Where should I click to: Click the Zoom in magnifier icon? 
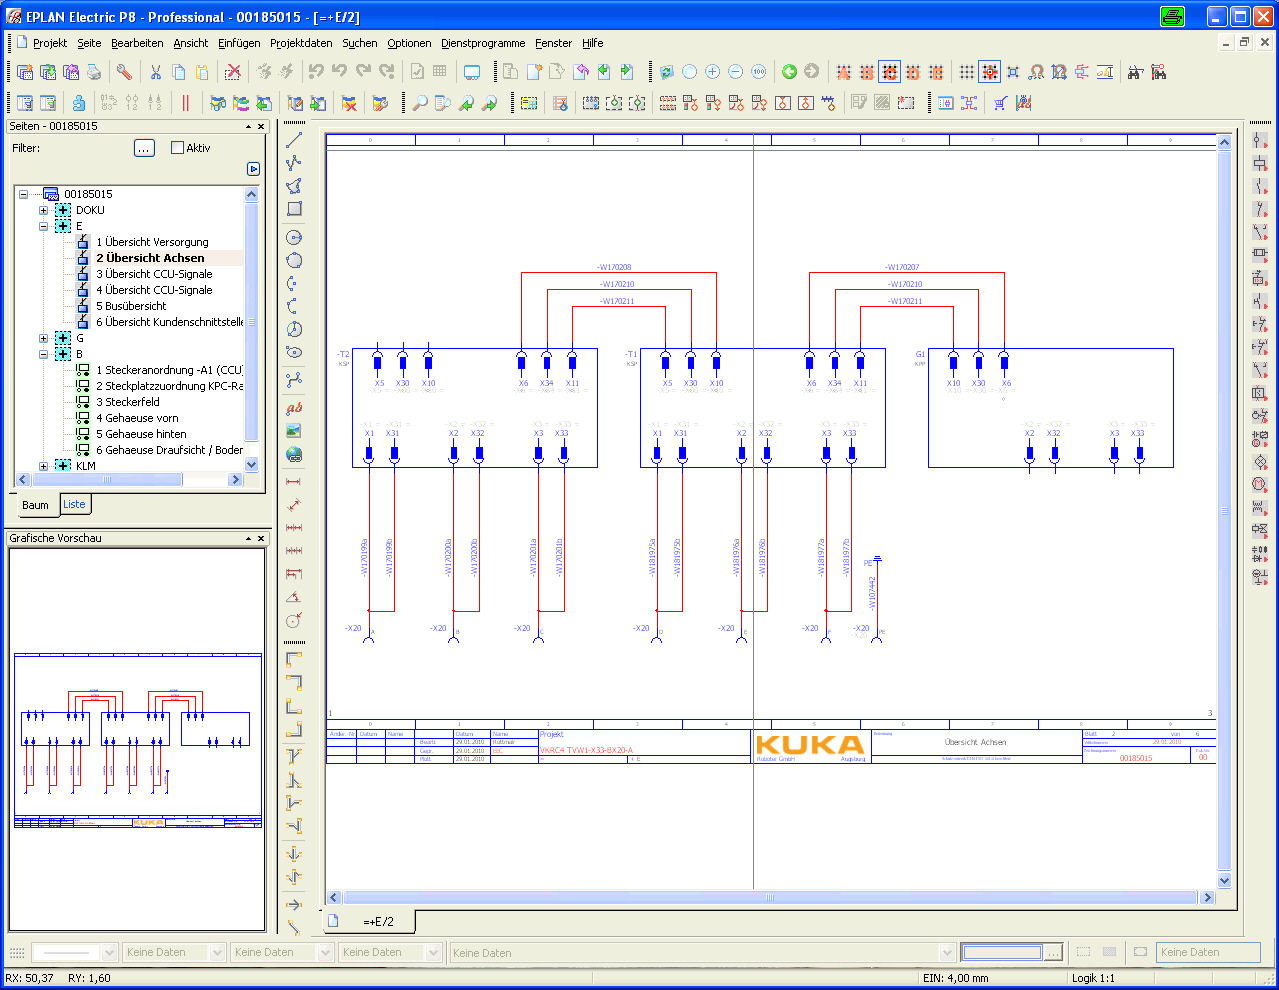[712, 72]
